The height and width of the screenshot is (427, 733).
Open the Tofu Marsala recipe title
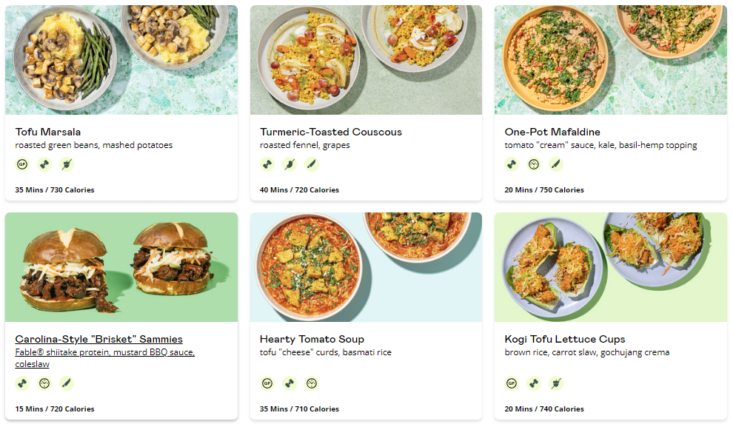click(x=48, y=131)
